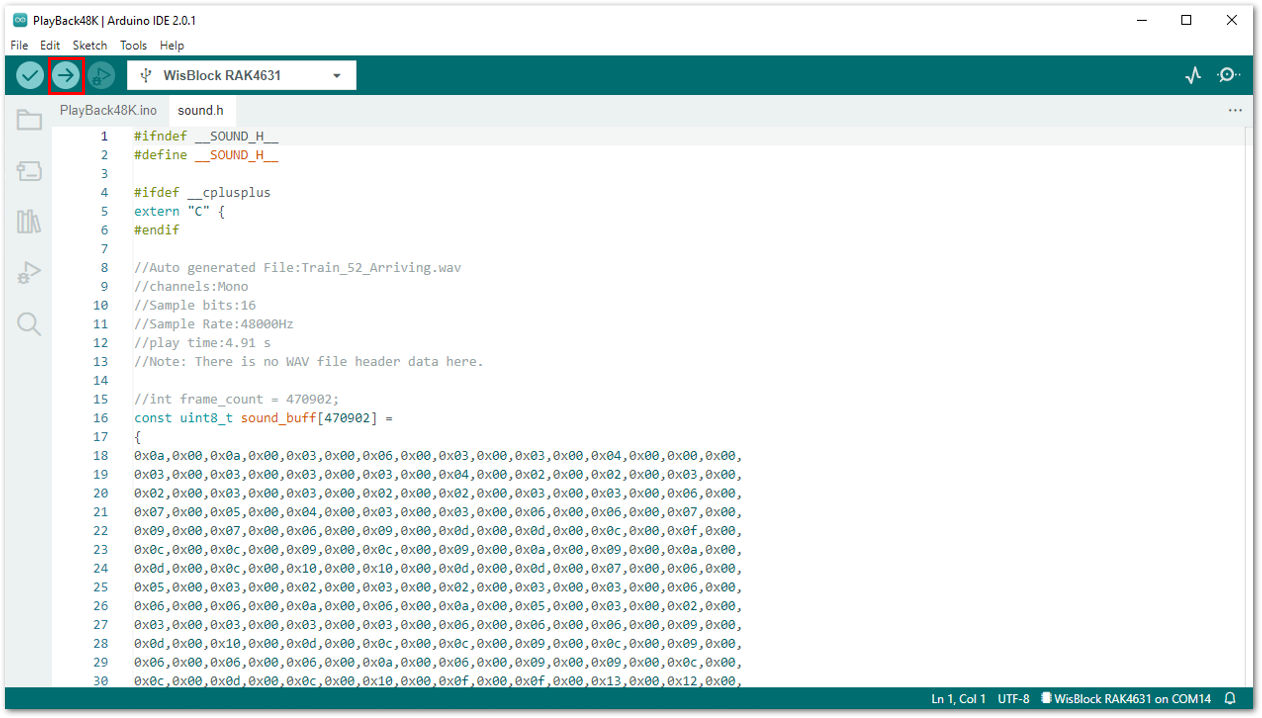Viewport: 1262px width, 718px height.
Task: Click the Arduino IDE logo in title bar
Action: 20,20
